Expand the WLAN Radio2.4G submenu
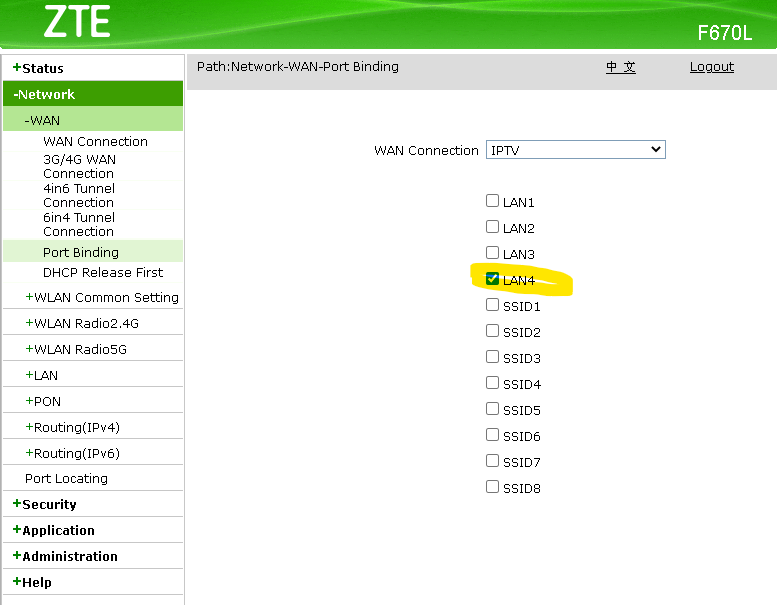777x605 pixels. tap(82, 324)
